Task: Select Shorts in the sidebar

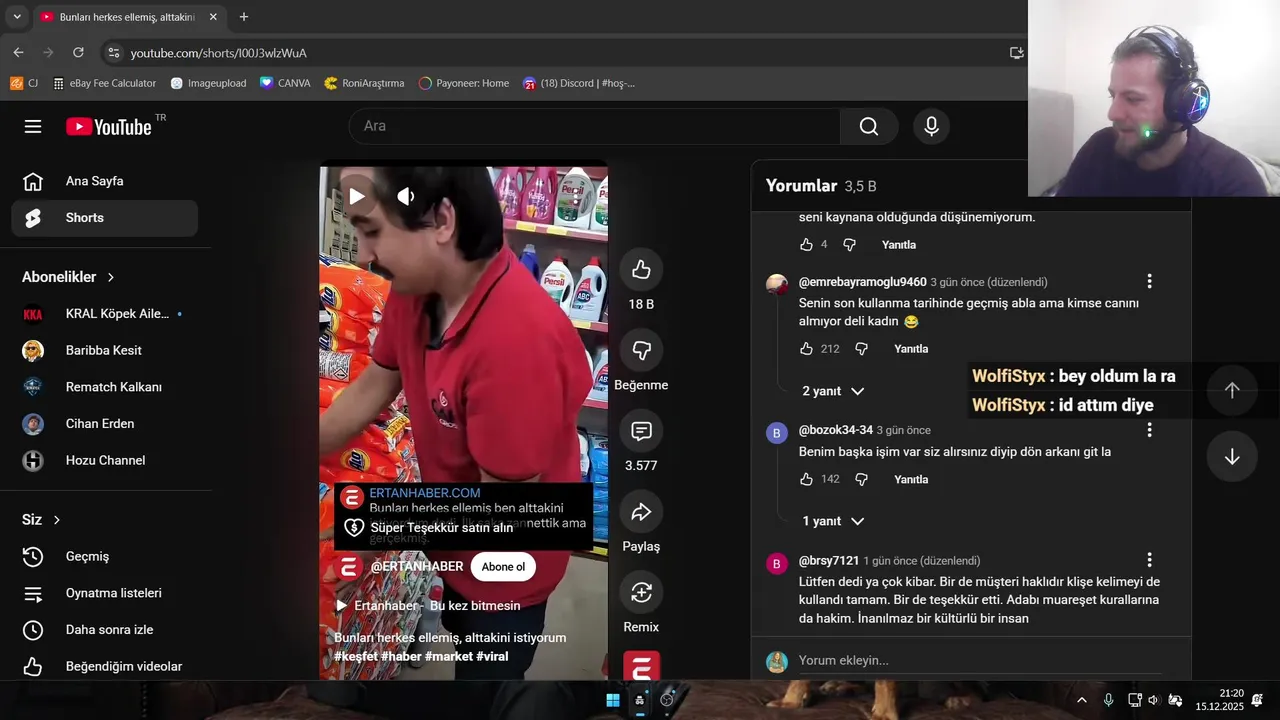Action: pos(104,218)
